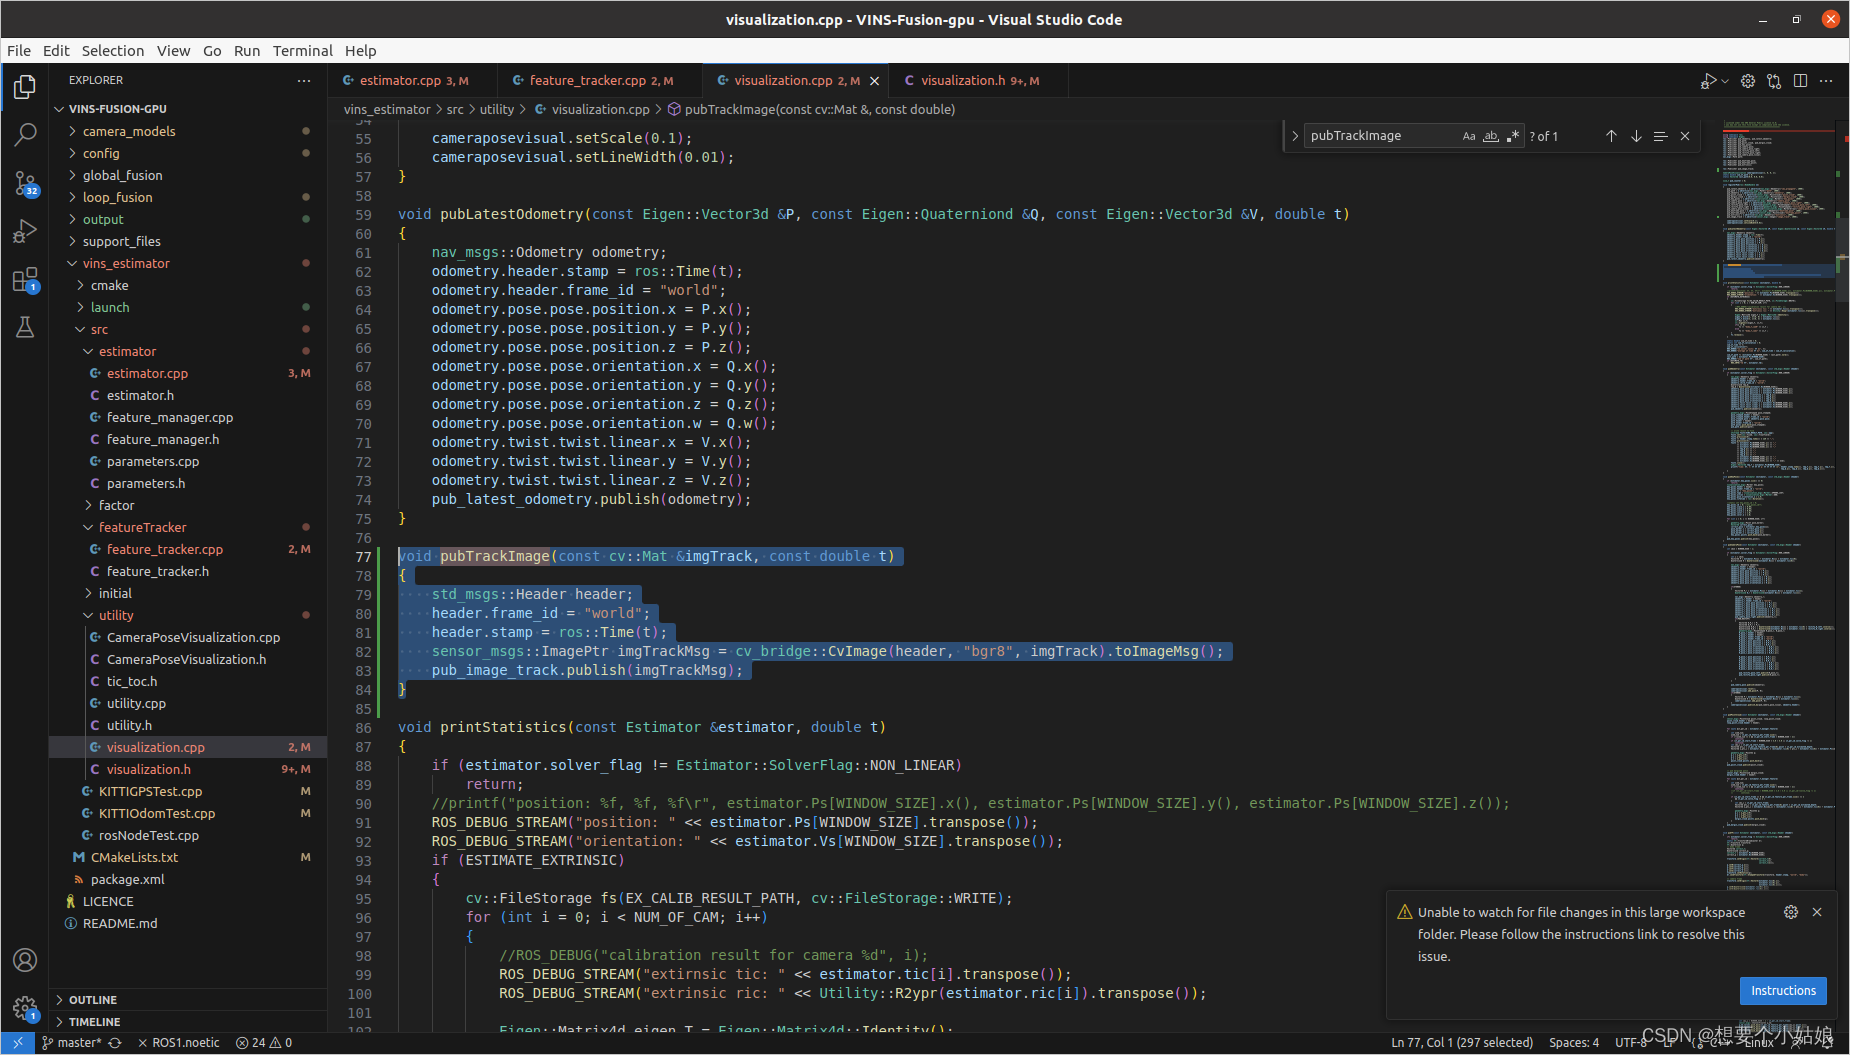Enable regular expression search

click(1512, 136)
